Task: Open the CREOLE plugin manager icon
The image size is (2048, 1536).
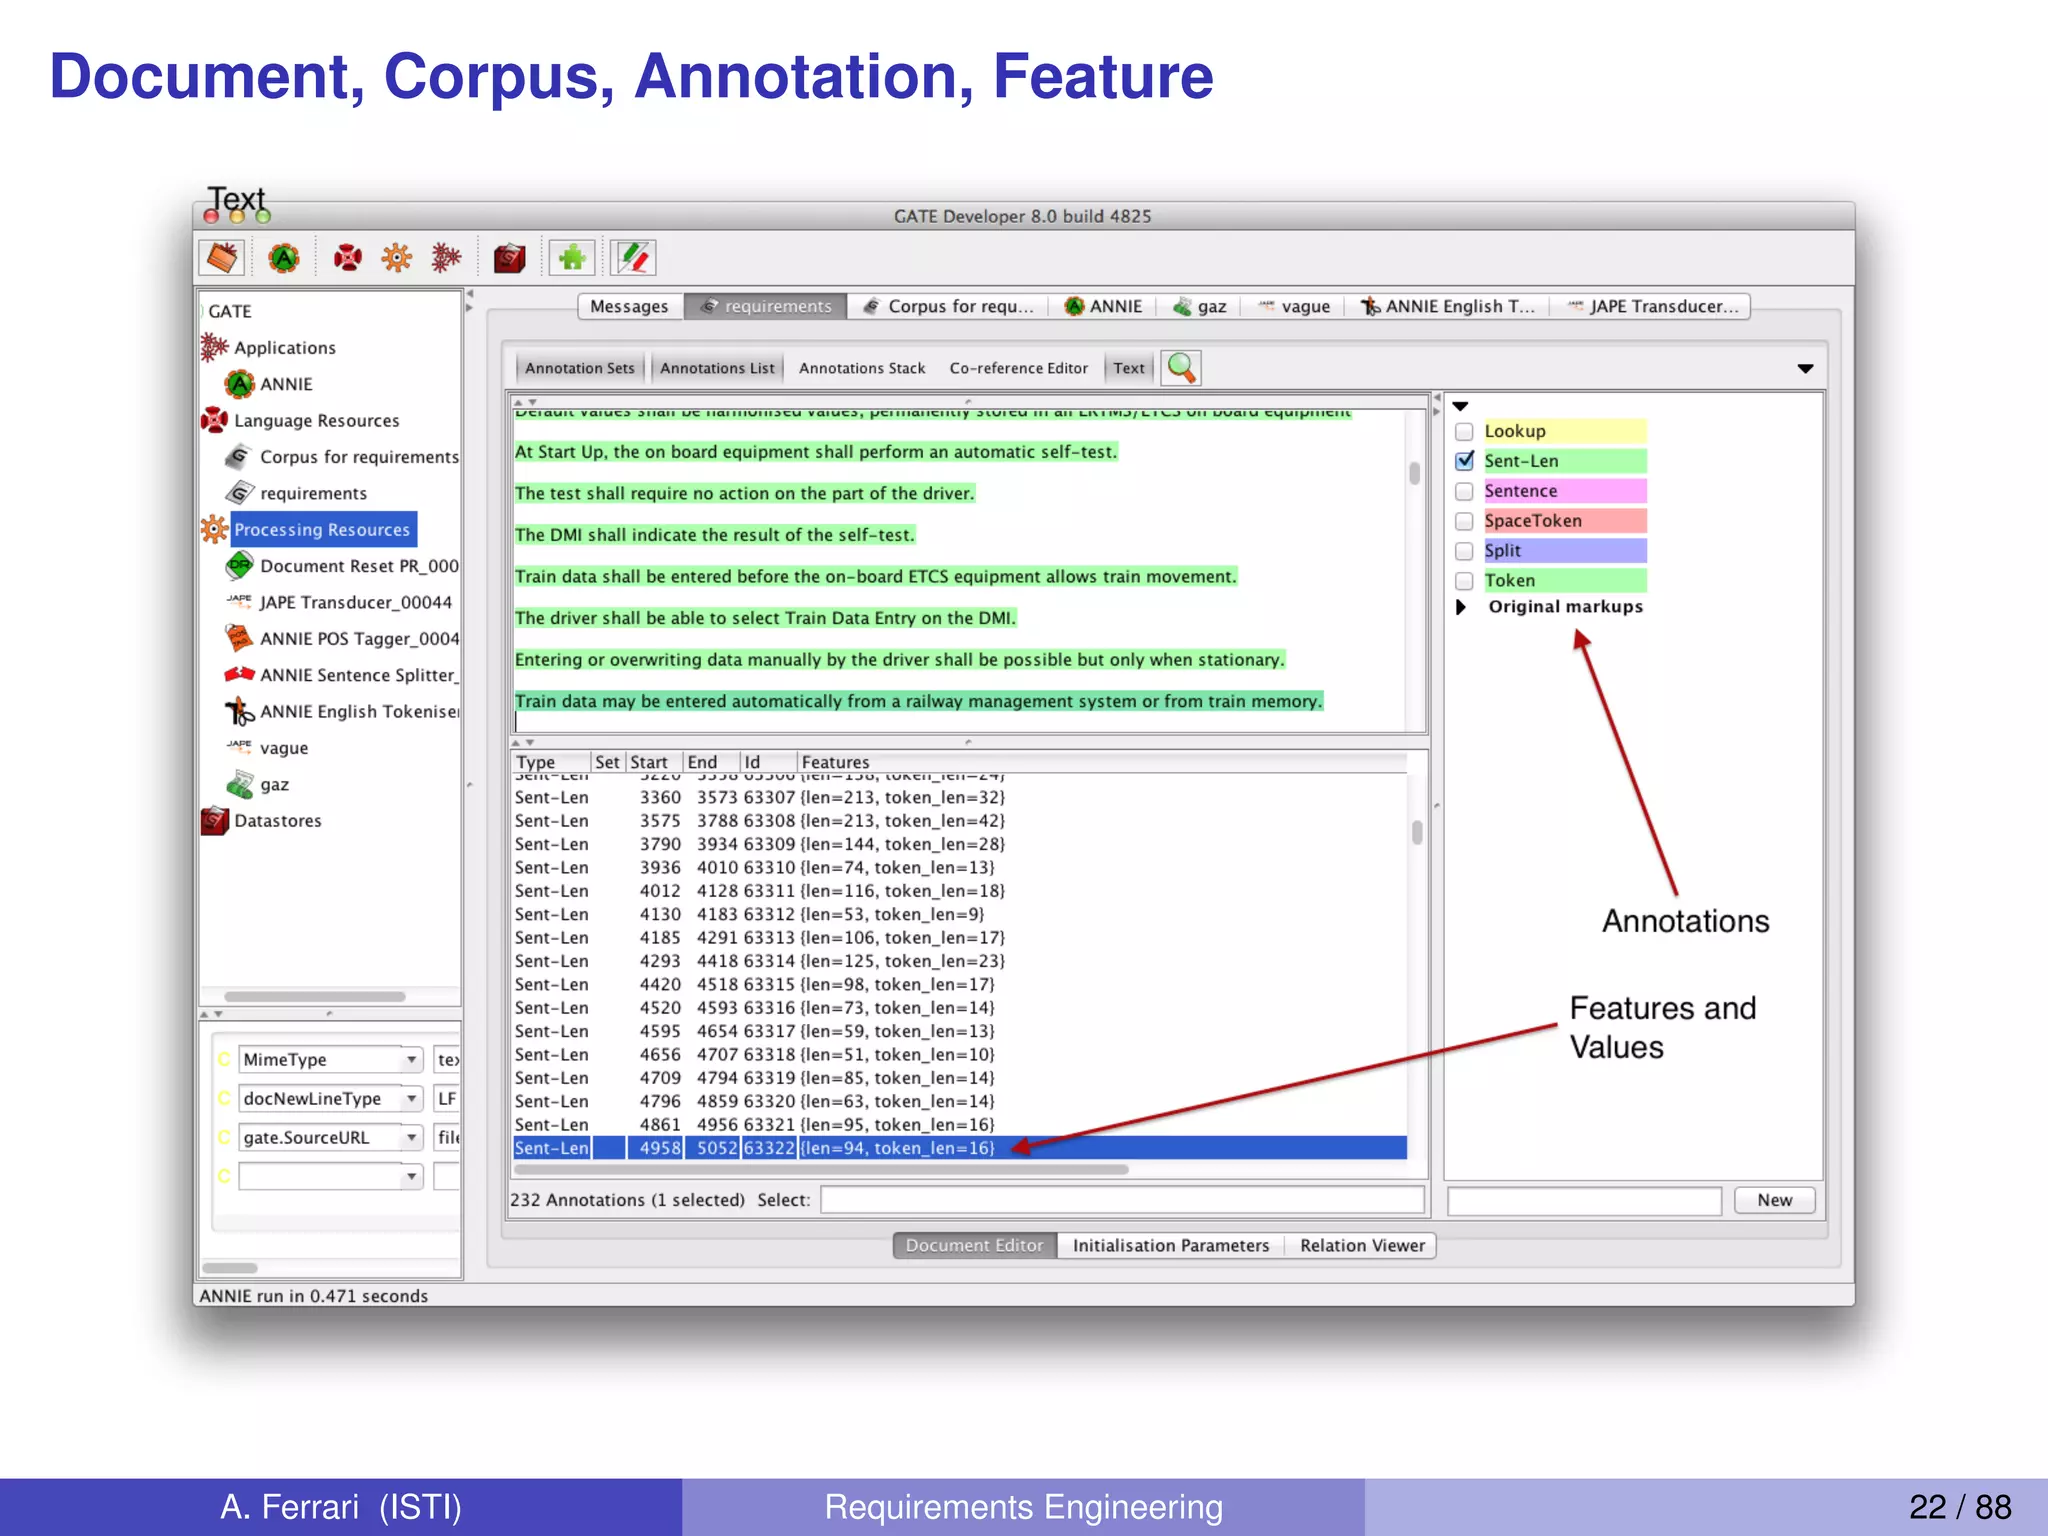Action: coord(572,258)
